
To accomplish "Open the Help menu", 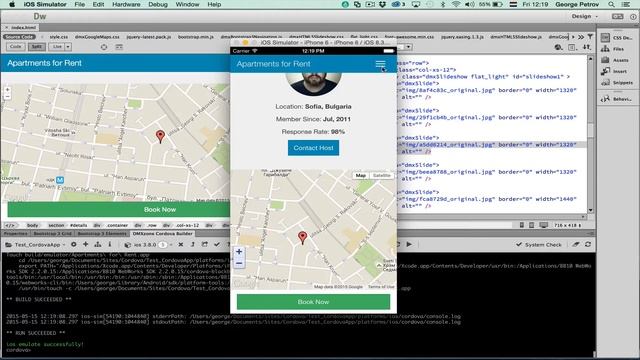I will pyautogui.click(x=214, y=4).
